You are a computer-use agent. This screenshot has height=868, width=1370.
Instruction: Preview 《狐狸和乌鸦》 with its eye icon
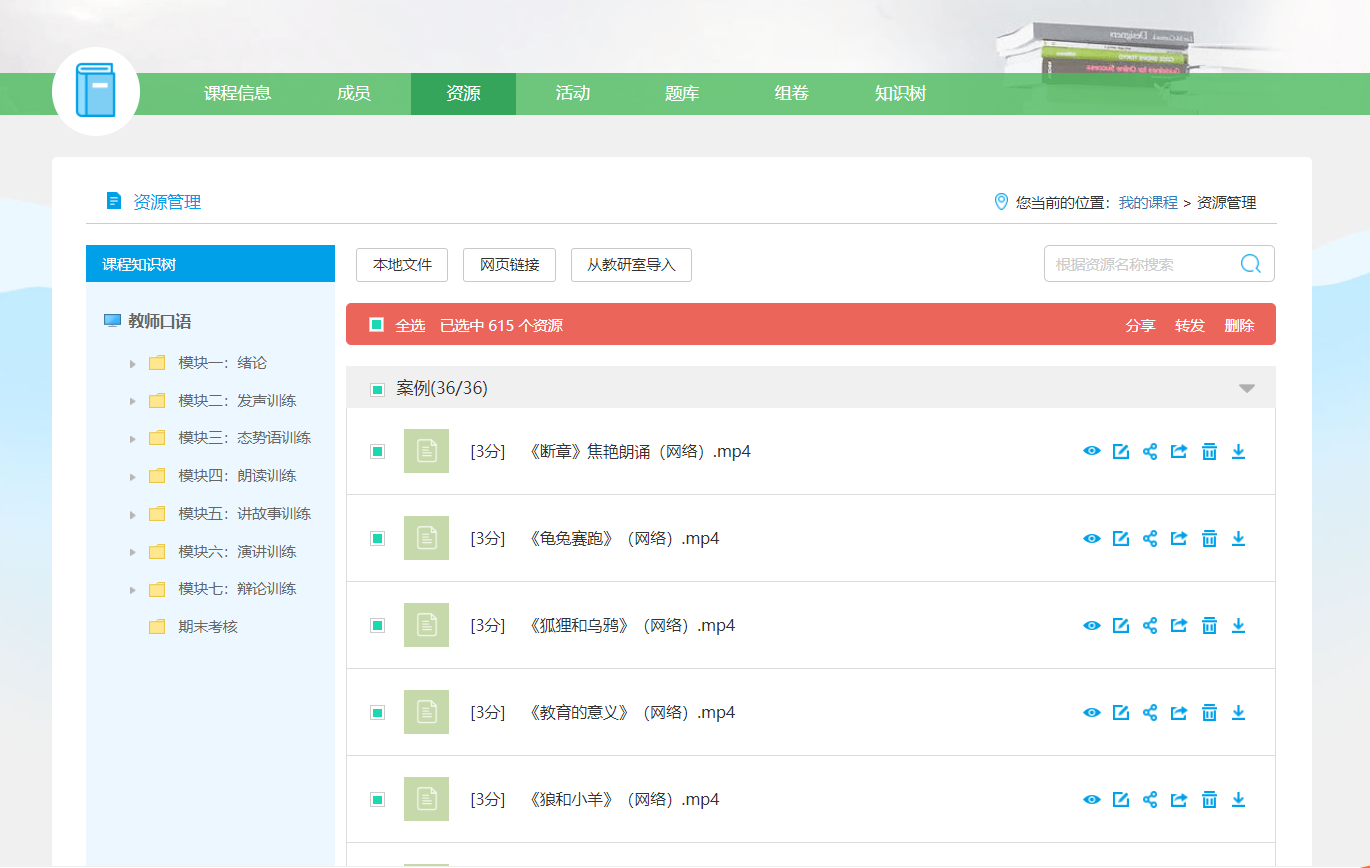tap(1092, 625)
